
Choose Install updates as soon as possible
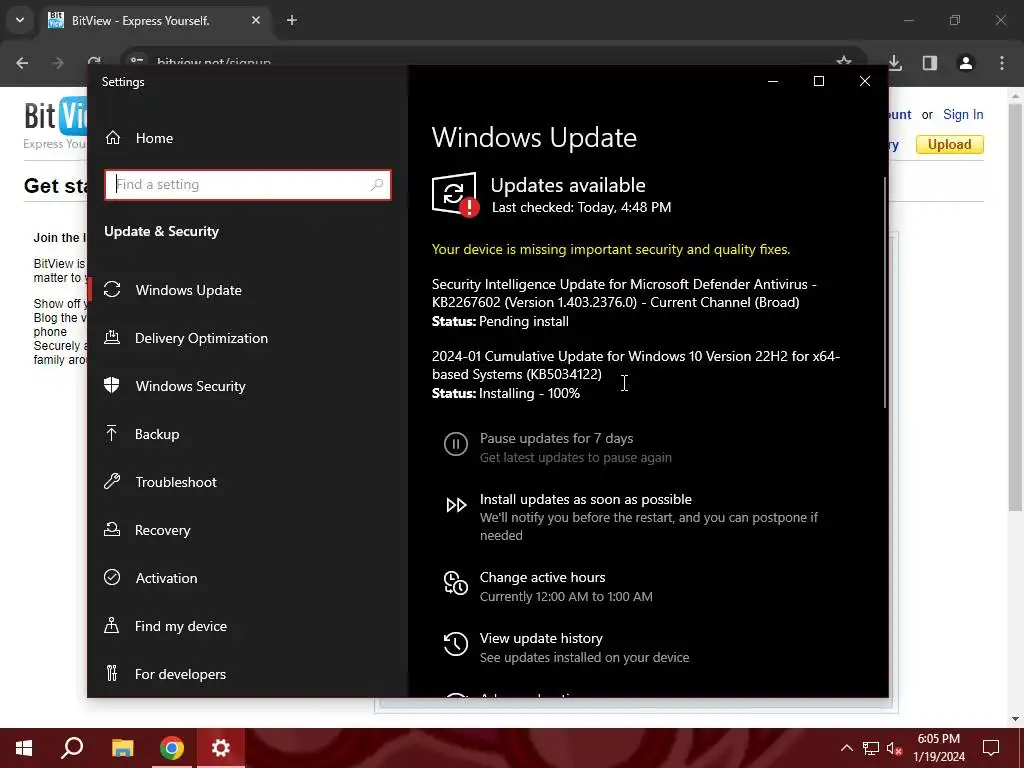[586, 499]
